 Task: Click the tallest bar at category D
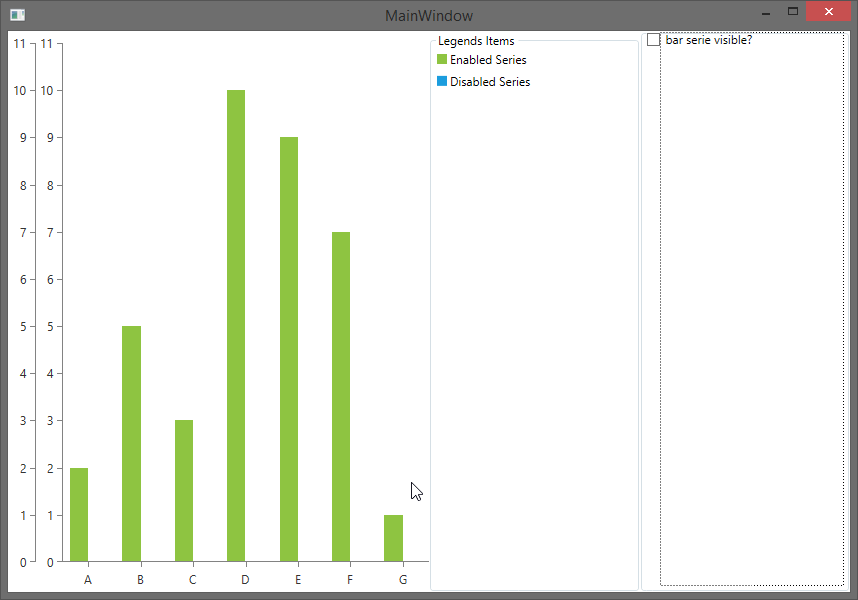[x=236, y=325]
